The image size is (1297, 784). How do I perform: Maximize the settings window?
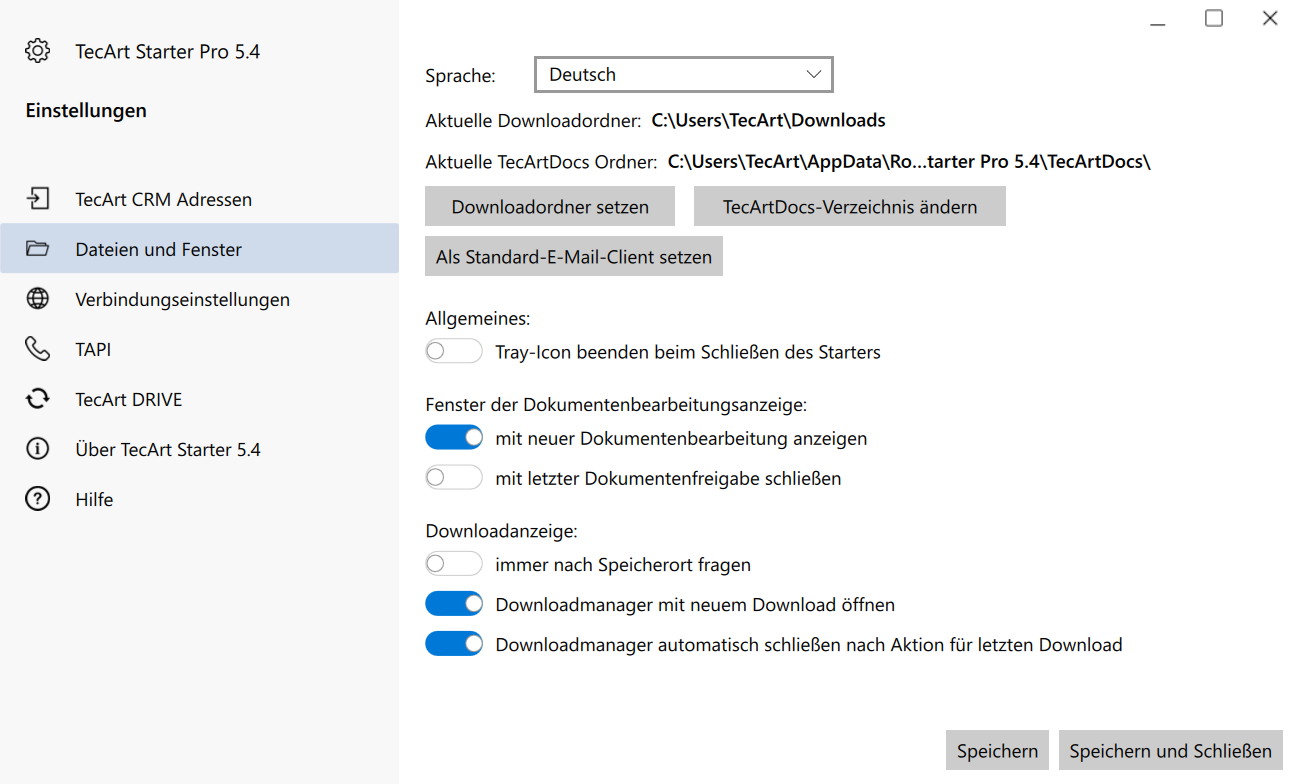click(1214, 18)
